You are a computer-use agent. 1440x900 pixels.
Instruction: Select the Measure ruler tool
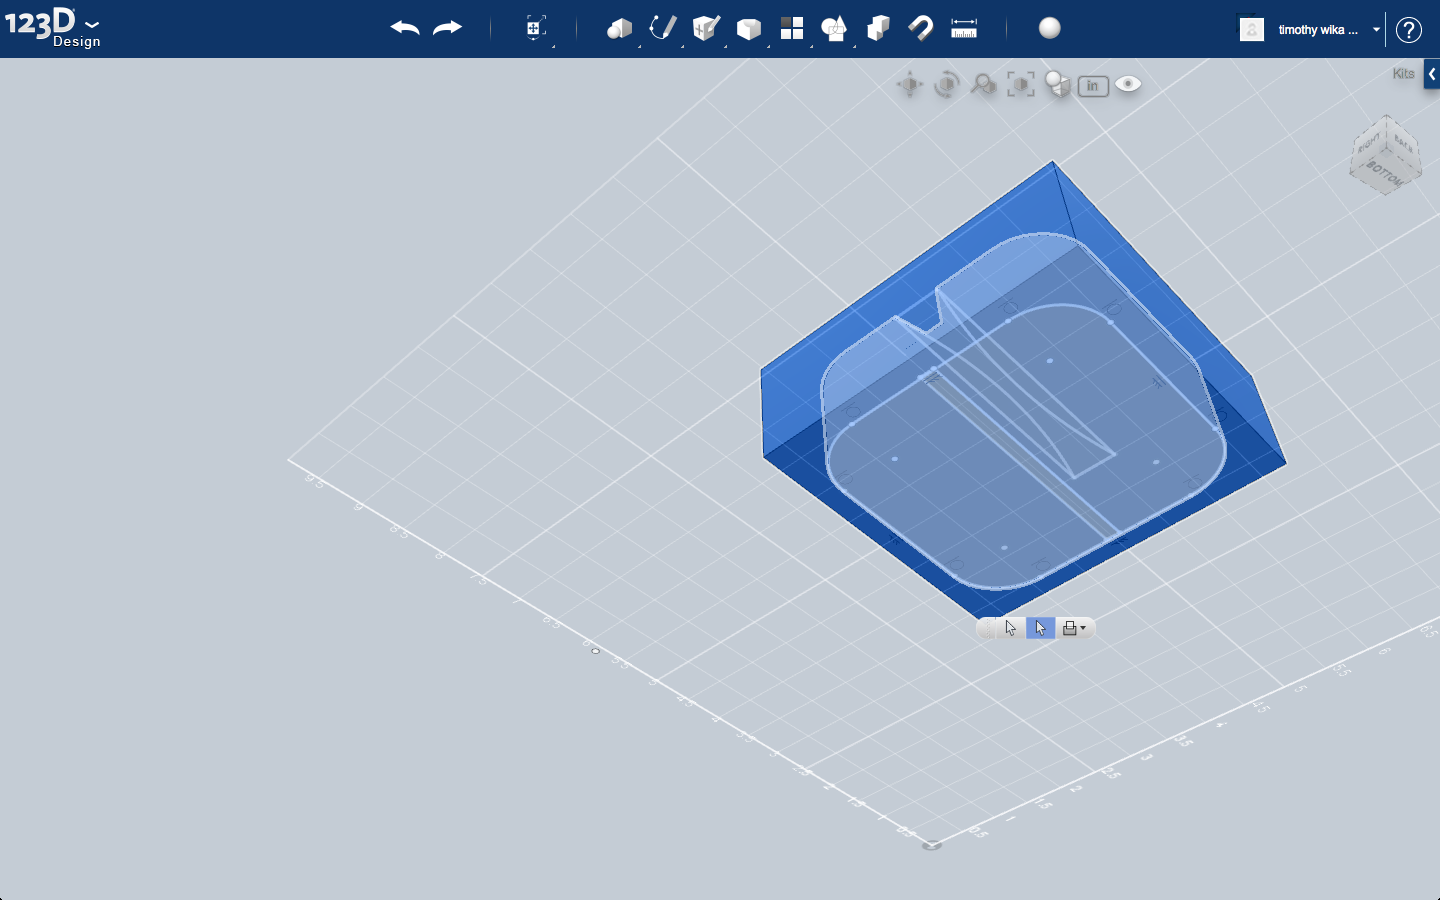pyautogui.click(x=964, y=28)
